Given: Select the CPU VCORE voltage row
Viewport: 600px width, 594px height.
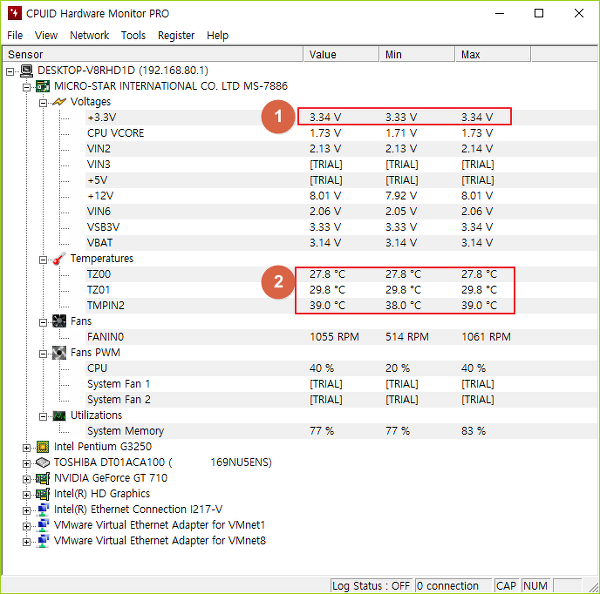Looking at the screenshot, I should [x=341, y=133].
